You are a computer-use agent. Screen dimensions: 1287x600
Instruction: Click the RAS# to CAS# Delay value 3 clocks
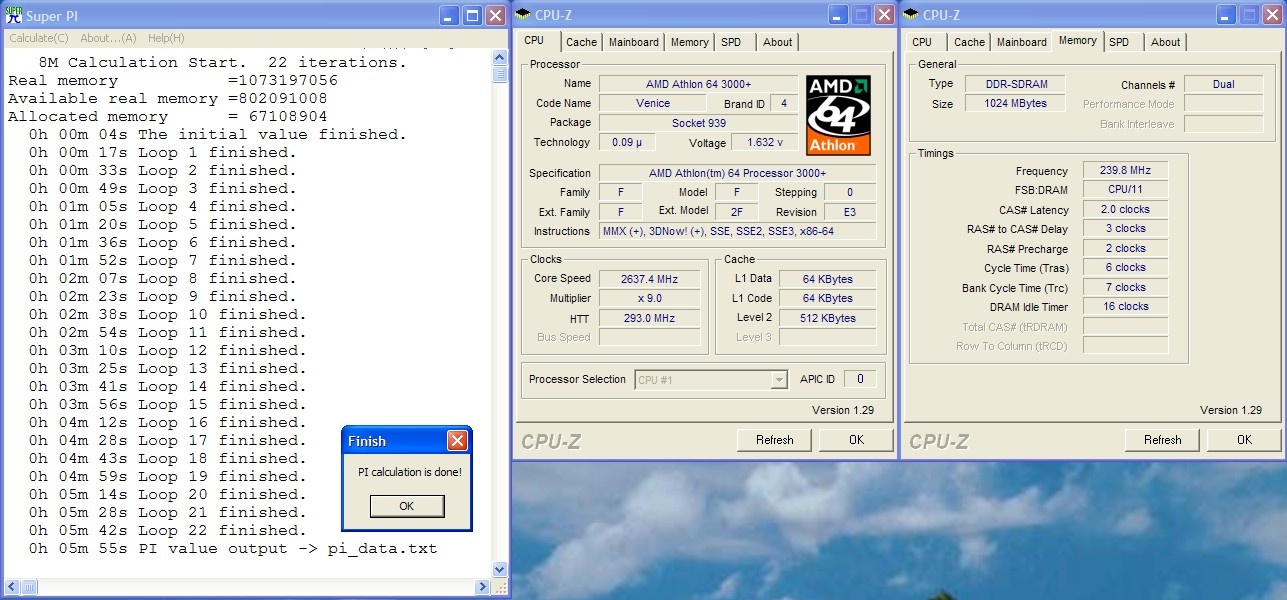[1125, 229]
